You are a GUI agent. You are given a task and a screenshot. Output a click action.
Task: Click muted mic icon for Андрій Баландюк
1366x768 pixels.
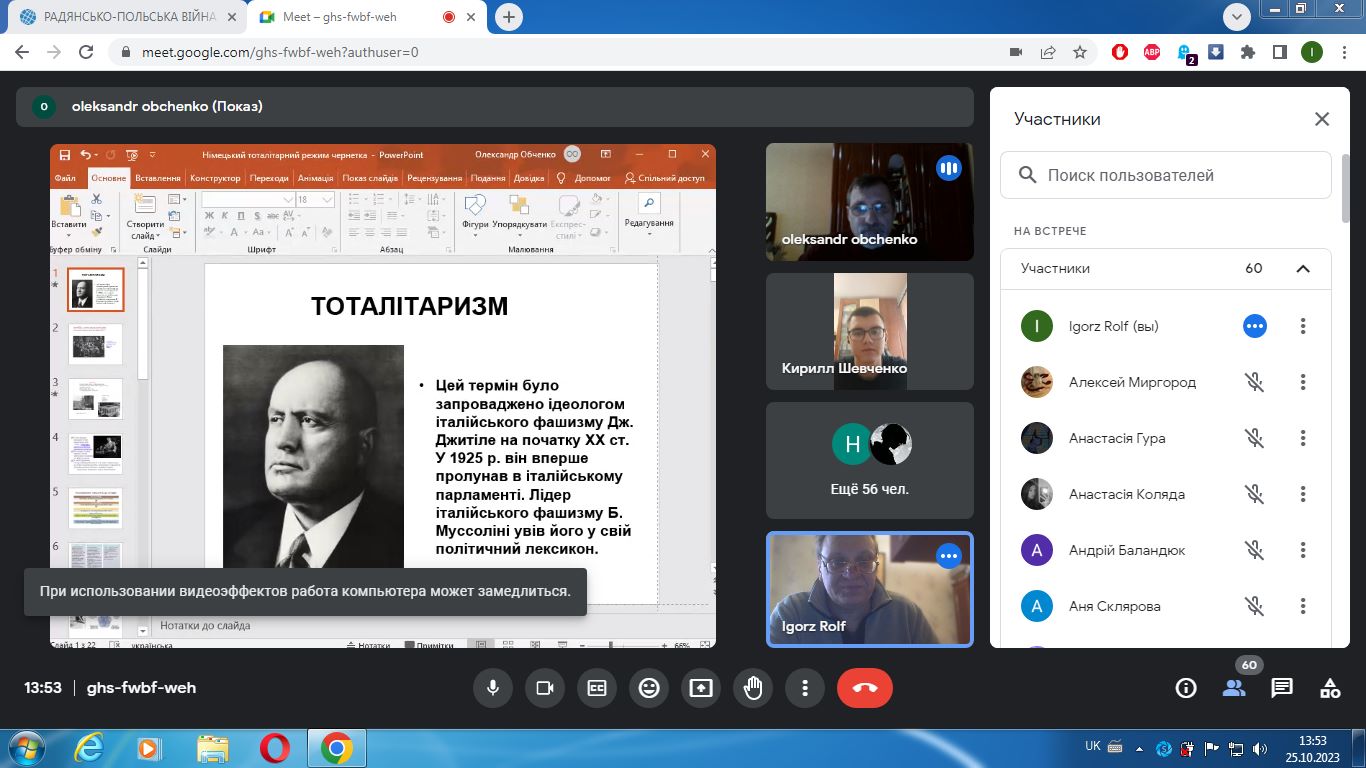pos(1254,550)
